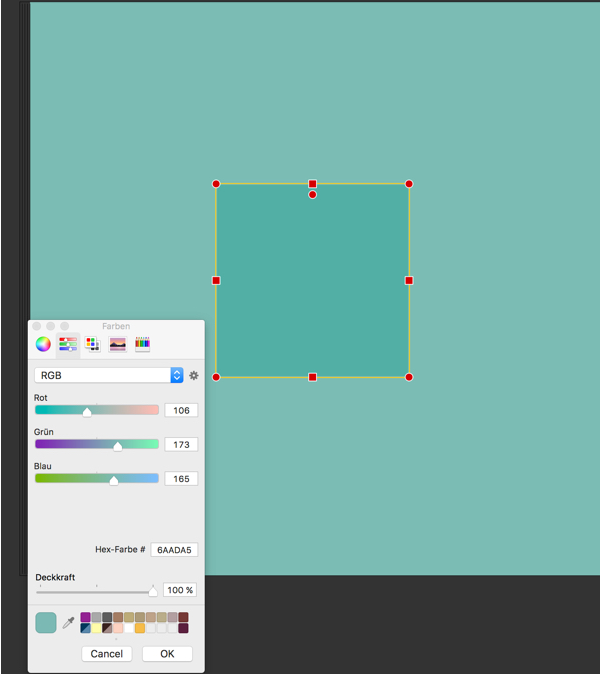Viewport: 600px width, 675px height.
Task: Confirm the color with OK
Action: [x=167, y=654]
